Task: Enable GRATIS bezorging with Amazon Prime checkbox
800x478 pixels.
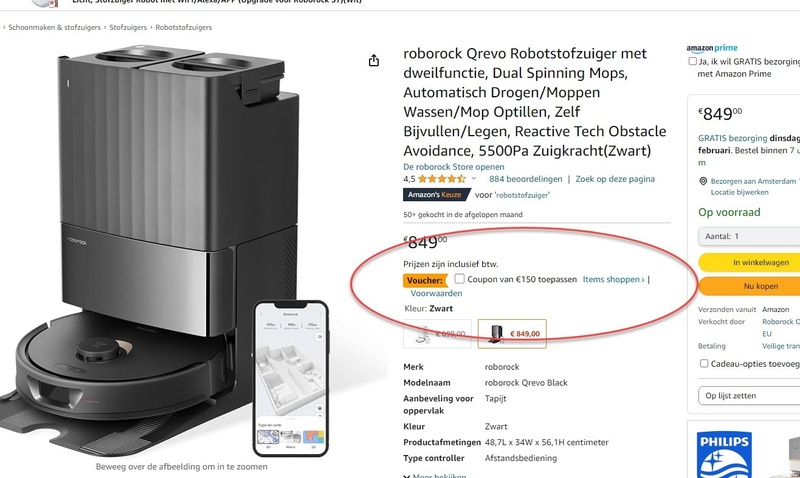Action: tap(692, 61)
